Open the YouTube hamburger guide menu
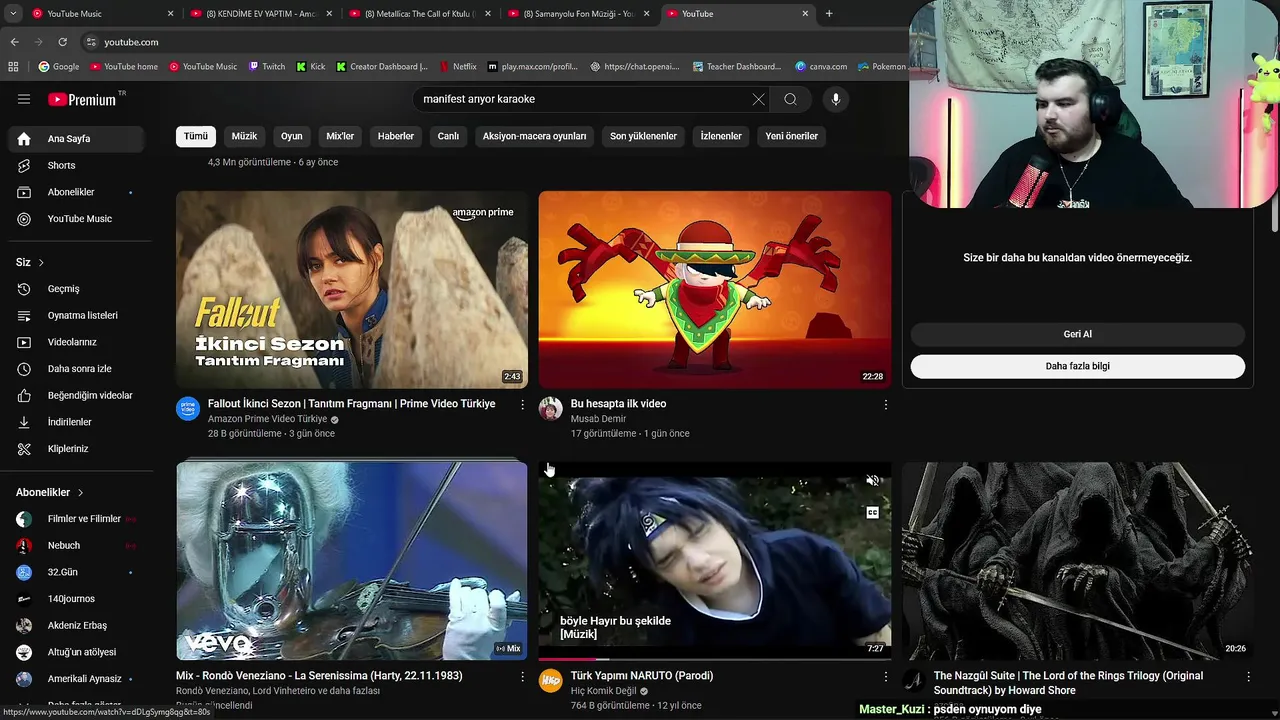Image resolution: width=1280 pixels, height=720 pixels. click(x=24, y=99)
